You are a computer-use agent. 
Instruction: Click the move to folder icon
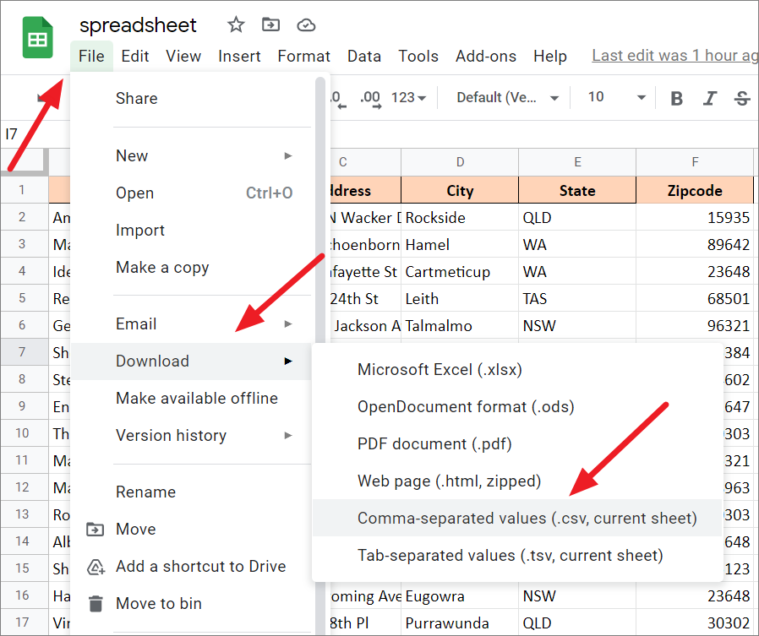(270, 25)
